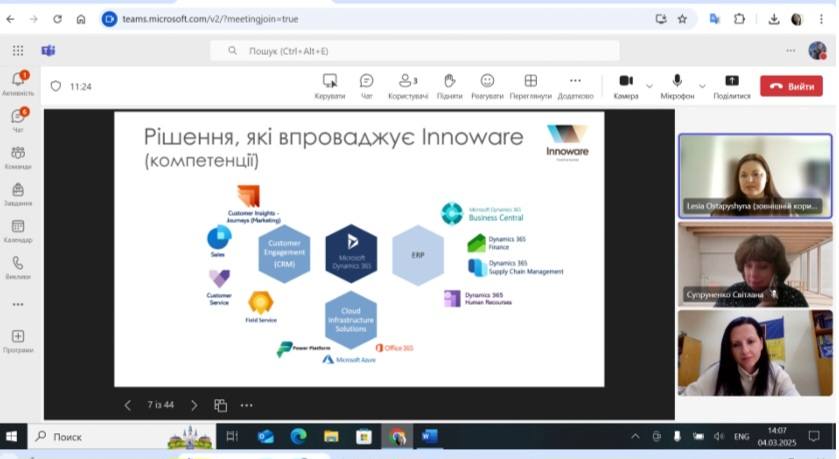This screenshot has width=839, height=459.
Task: Raise hand with the Підняти button
Action: pyautogui.click(x=449, y=86)
